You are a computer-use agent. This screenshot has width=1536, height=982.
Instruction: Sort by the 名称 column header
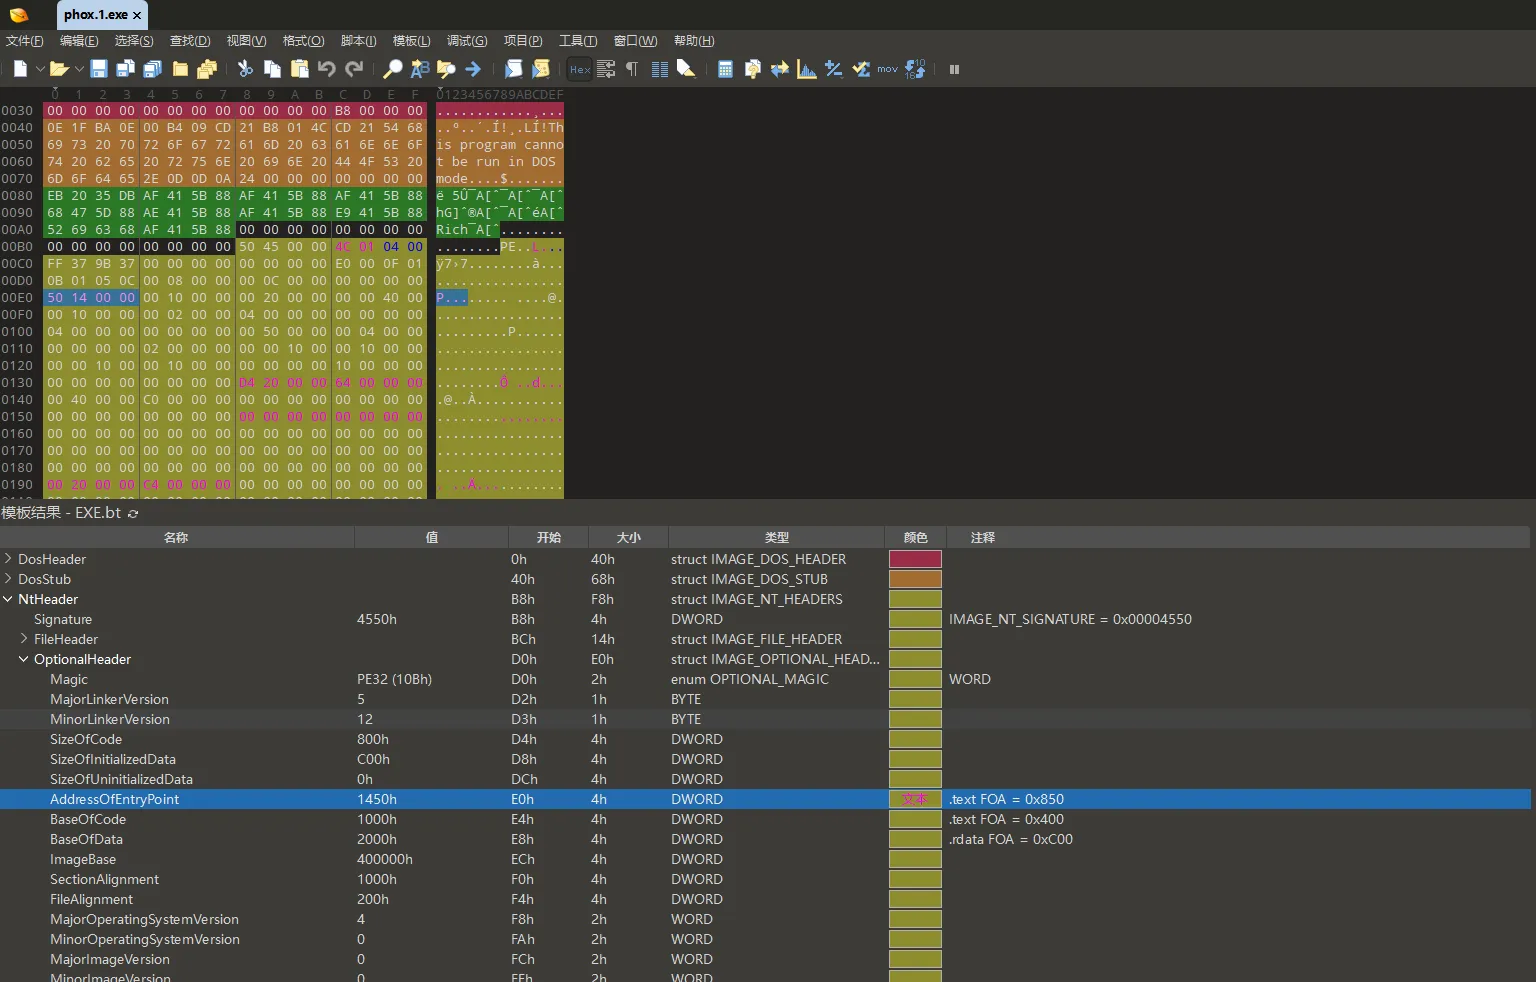point(177,537)
